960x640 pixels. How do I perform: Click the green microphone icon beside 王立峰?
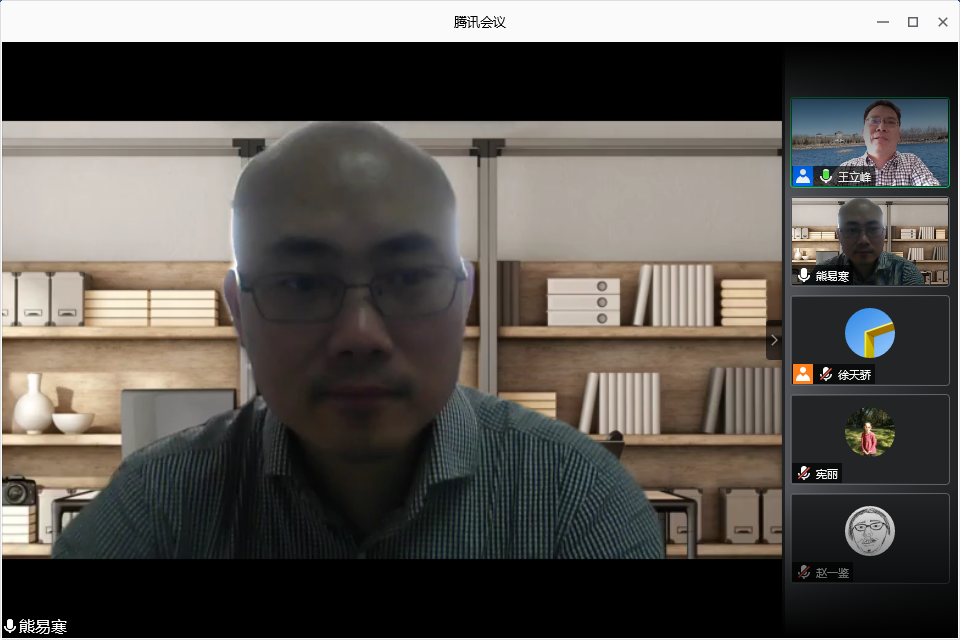(x=826, y=176)
